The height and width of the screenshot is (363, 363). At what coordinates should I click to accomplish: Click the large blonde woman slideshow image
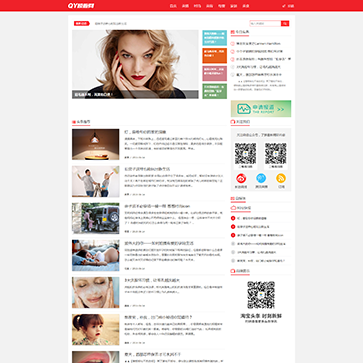point(135,64)
